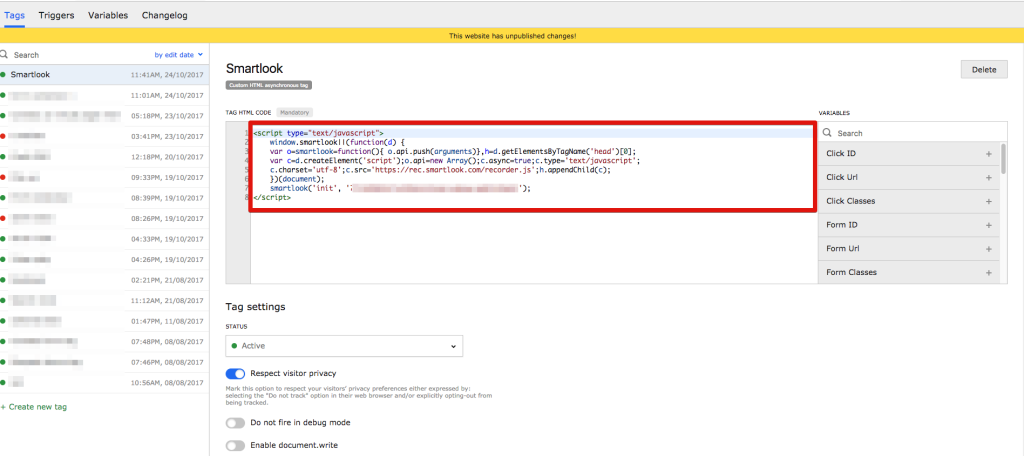Select the tag edited 11:01AM, 24/10/2017

[x=104, y=95]
